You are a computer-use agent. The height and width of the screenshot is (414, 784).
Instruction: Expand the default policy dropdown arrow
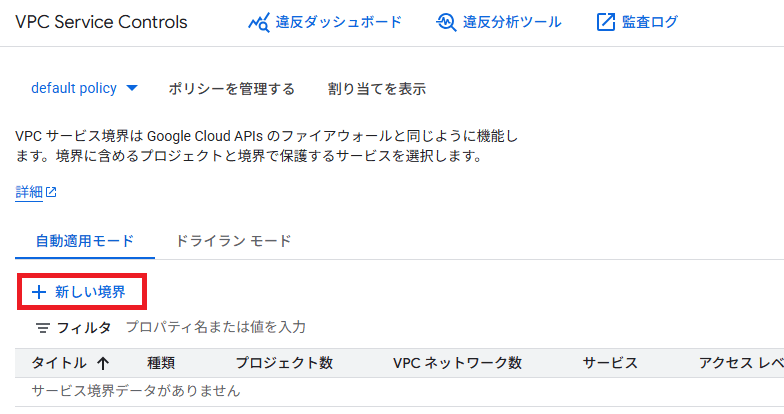pos(132,88)
